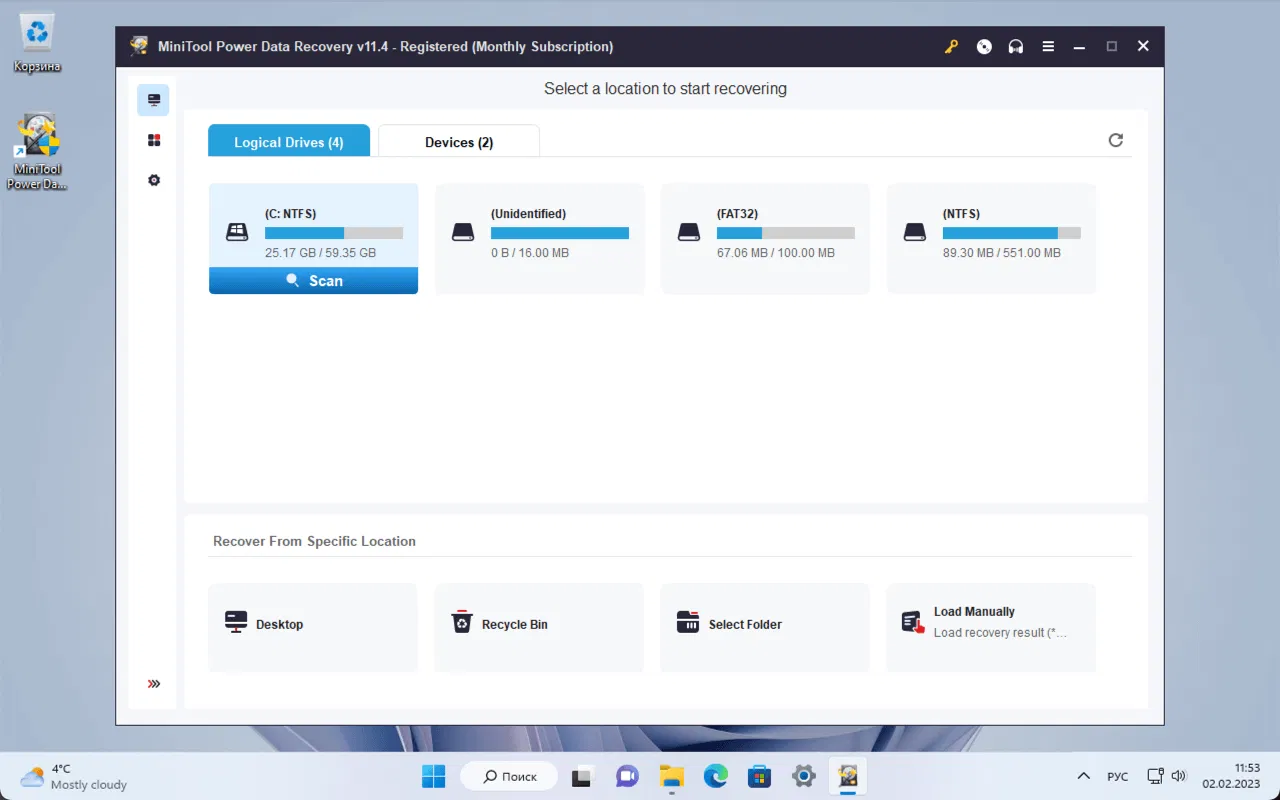Click the 551.00 MB NTFS usage bar
Viewport: 1280px width, 800px height.
click(x=1012, y=233)
